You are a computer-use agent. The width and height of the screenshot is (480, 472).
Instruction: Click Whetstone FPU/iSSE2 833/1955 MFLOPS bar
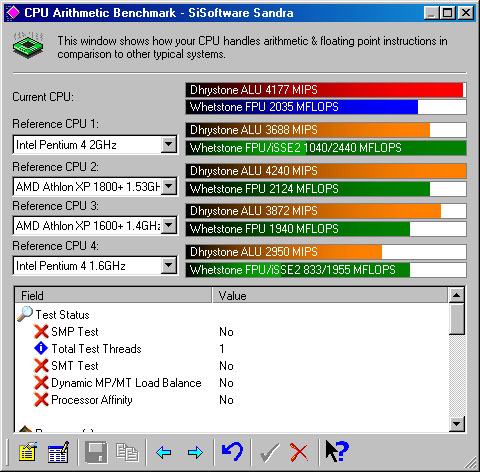326,270
